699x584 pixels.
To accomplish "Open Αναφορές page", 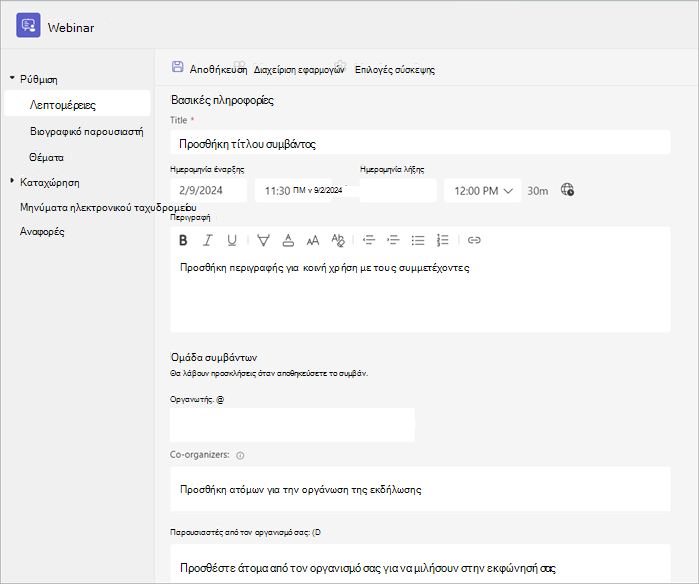I will (x=42, y=231).
